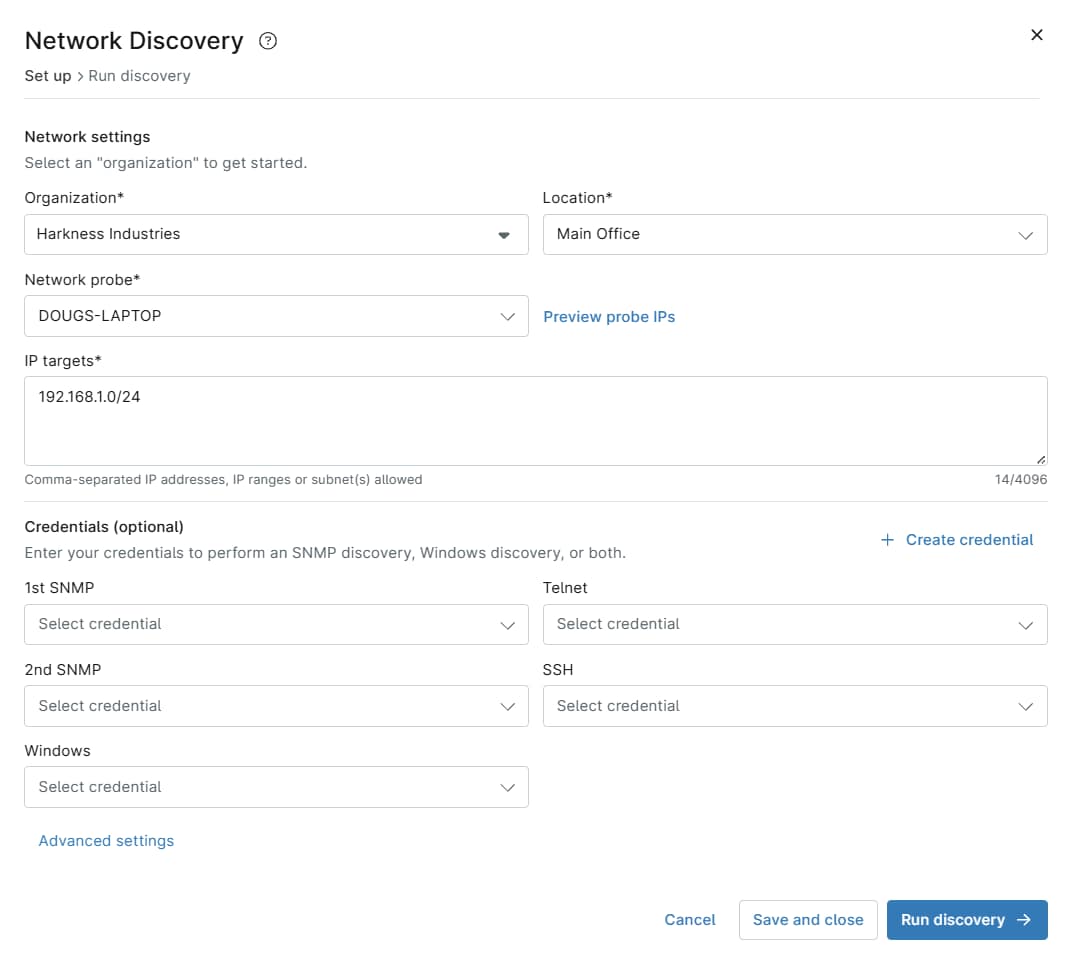
Task: Click the SSH field's chevron icon
Action: (1025, 706)
